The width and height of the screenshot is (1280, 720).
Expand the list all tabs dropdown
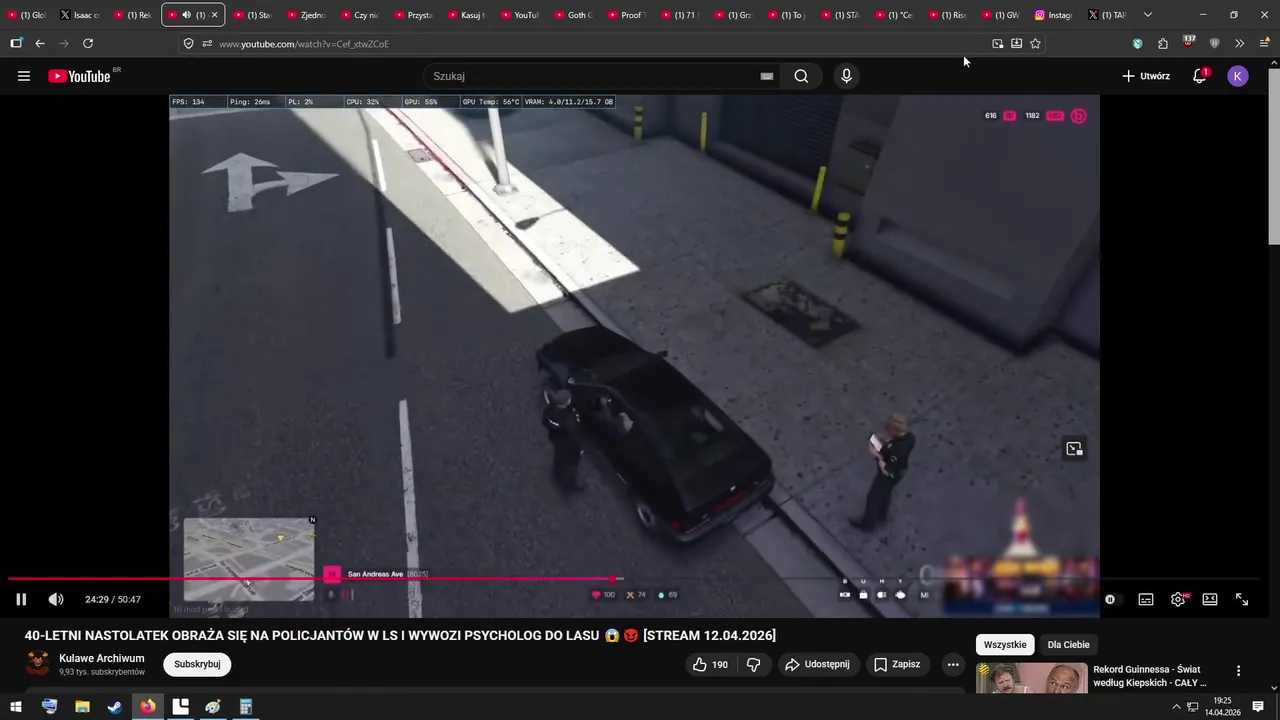1147,15
